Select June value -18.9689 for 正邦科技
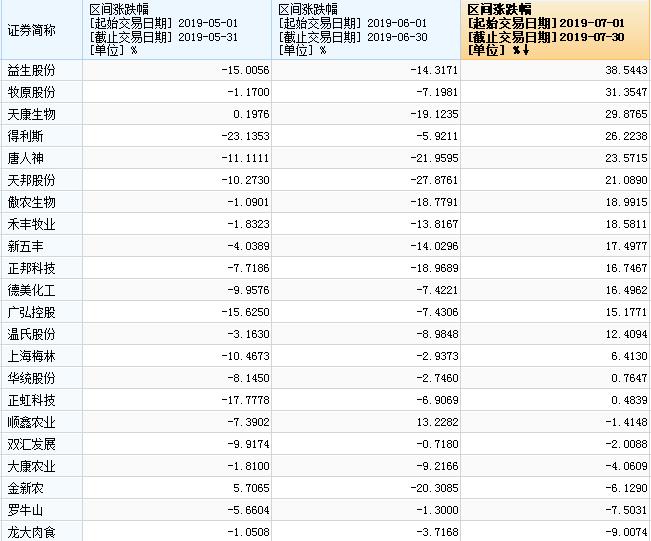The image size is (651, 541). (434, 268)
